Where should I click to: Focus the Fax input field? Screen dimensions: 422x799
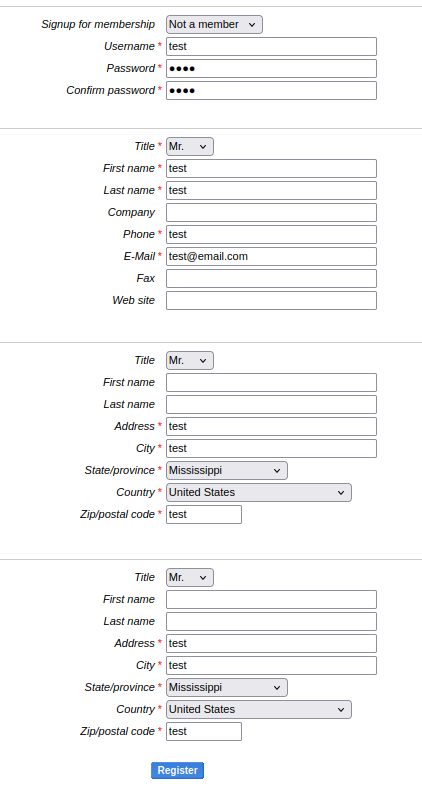(271, 278)
